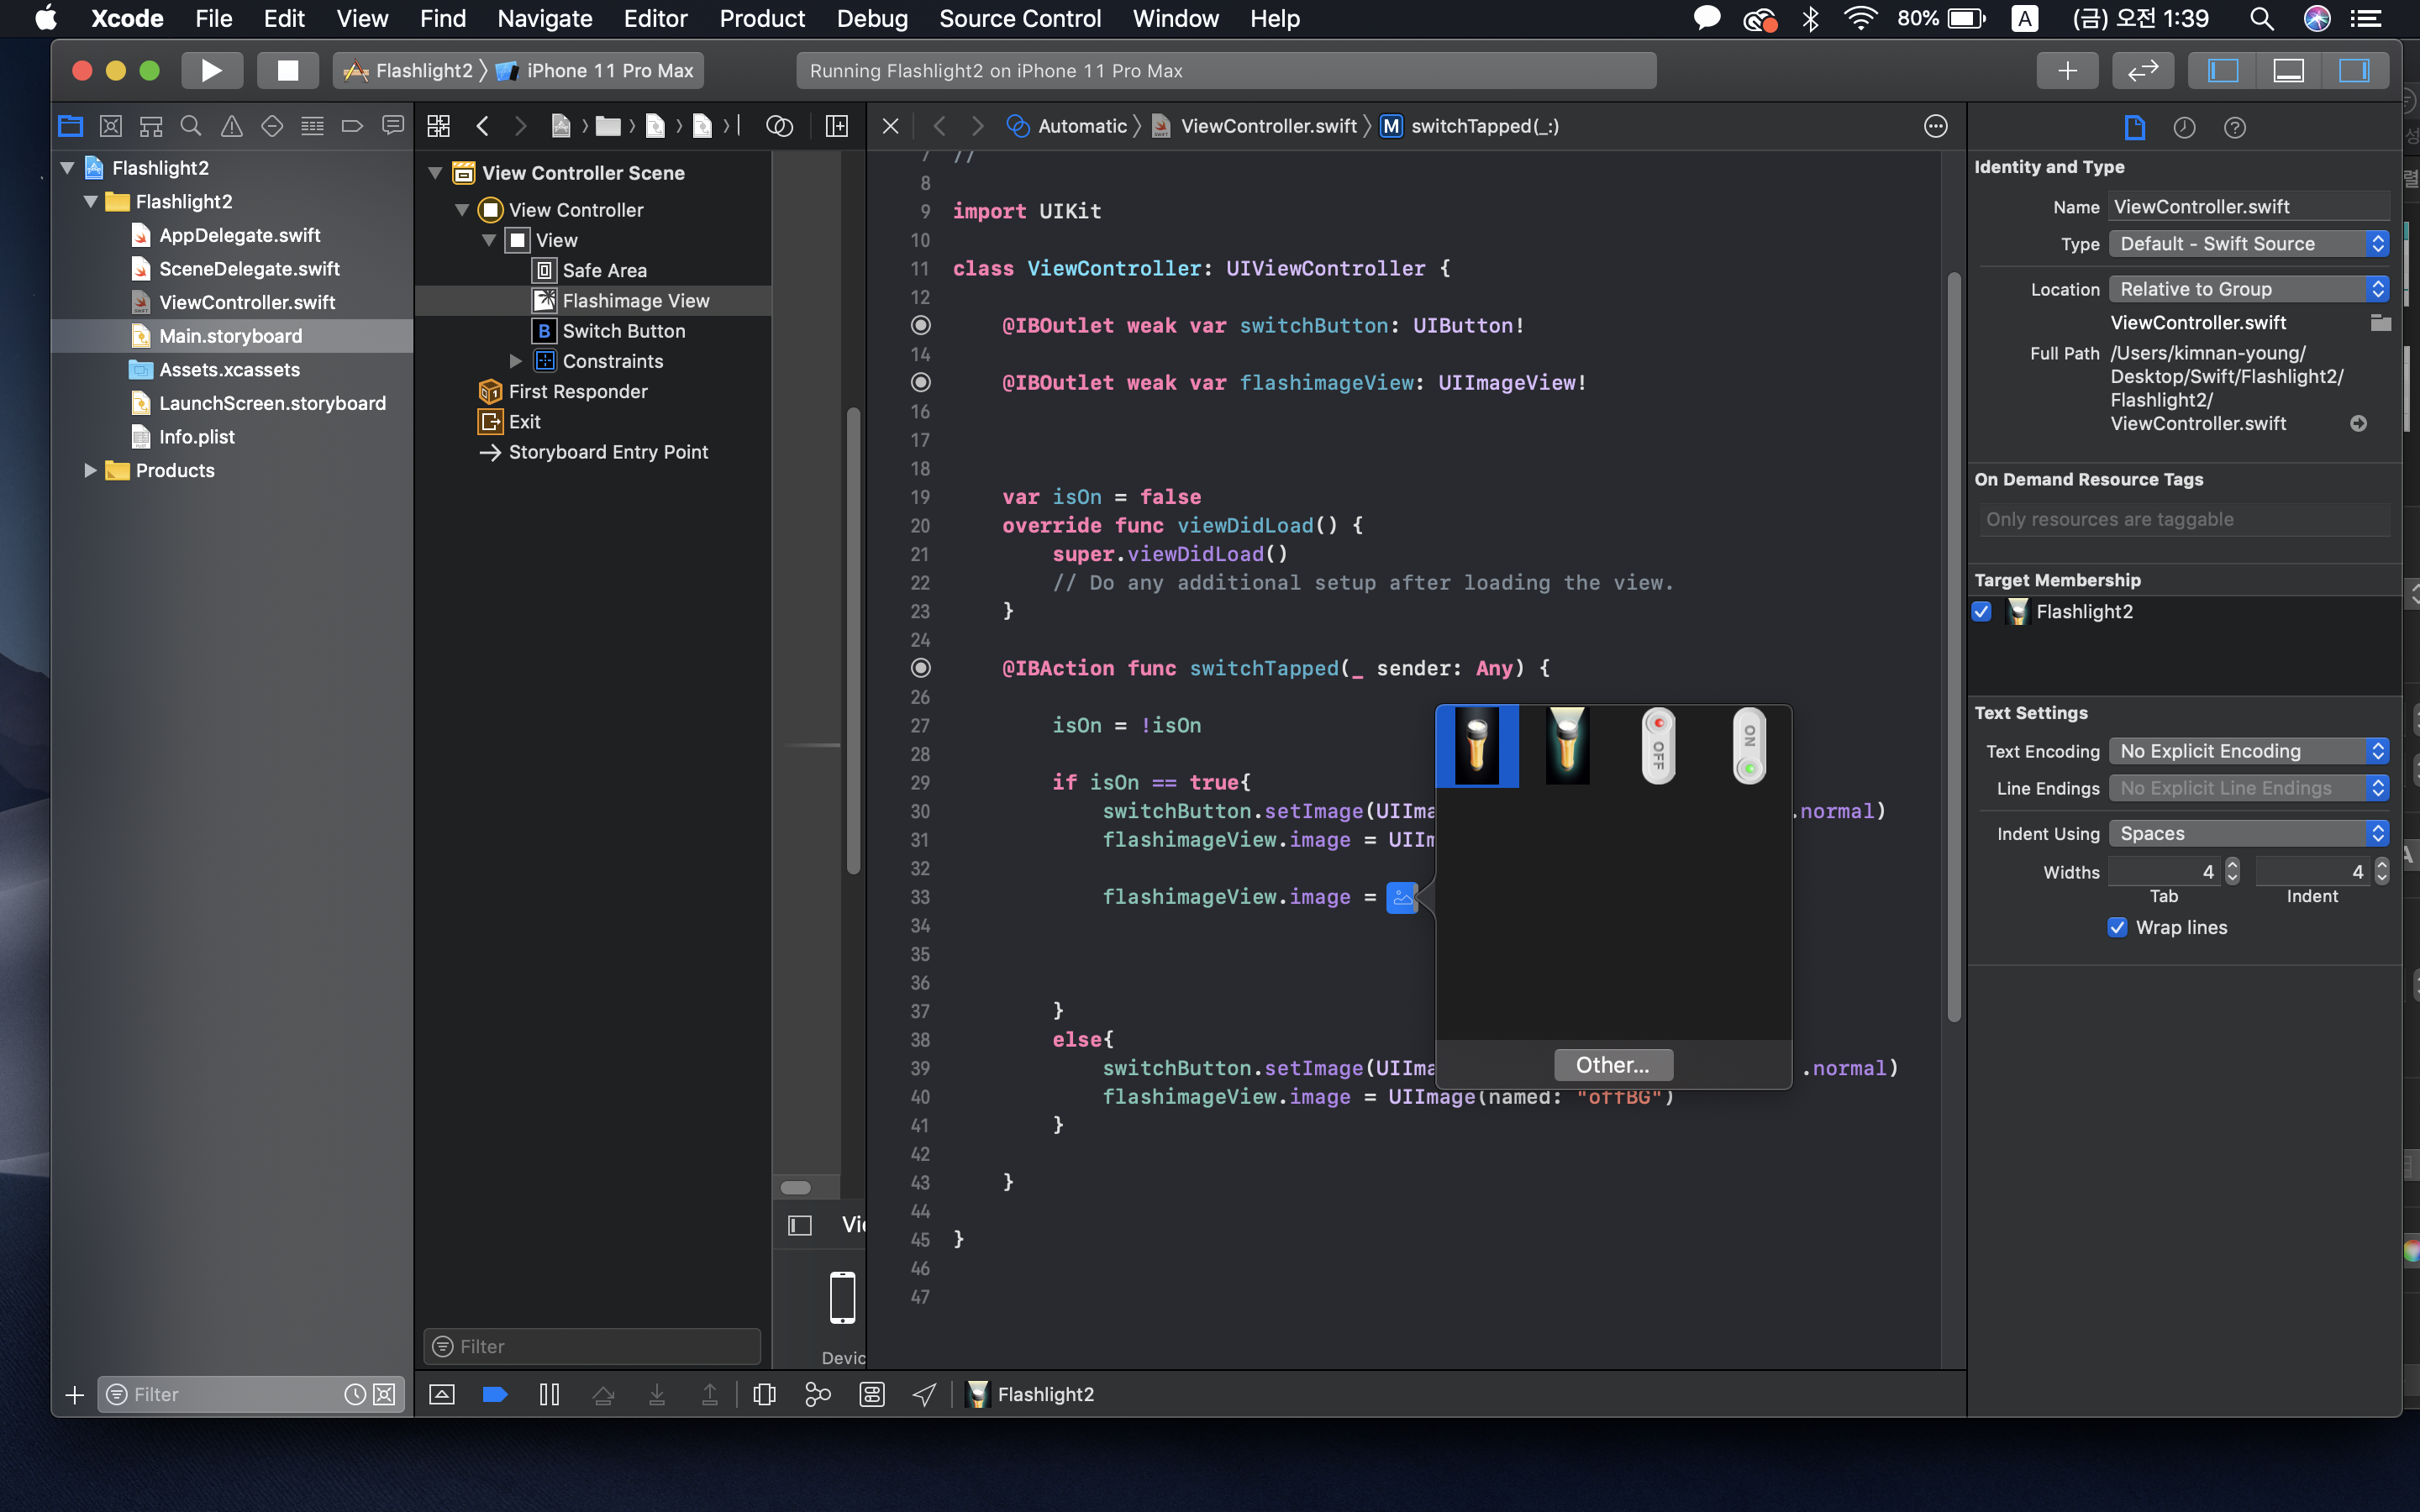Show the History inspector clock icon
This screenshot has height=1512, width=2420.
(x=2184, y=127)
